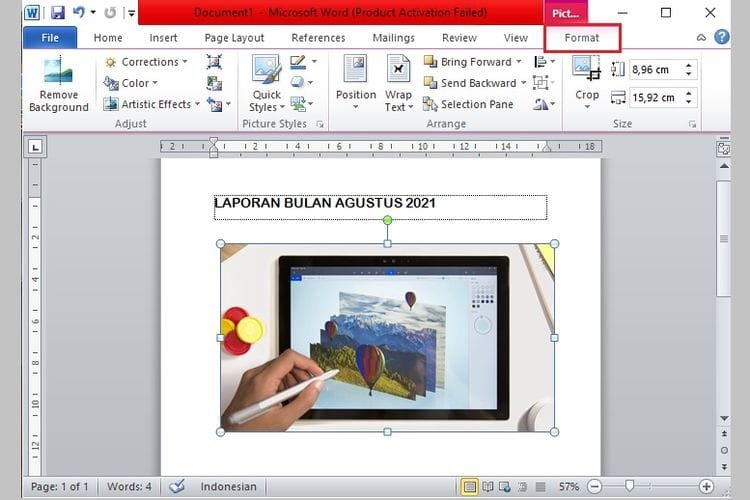Open the Send Backward dropdown arrow
Screen dimensions: 750x500
coord(523,83)
